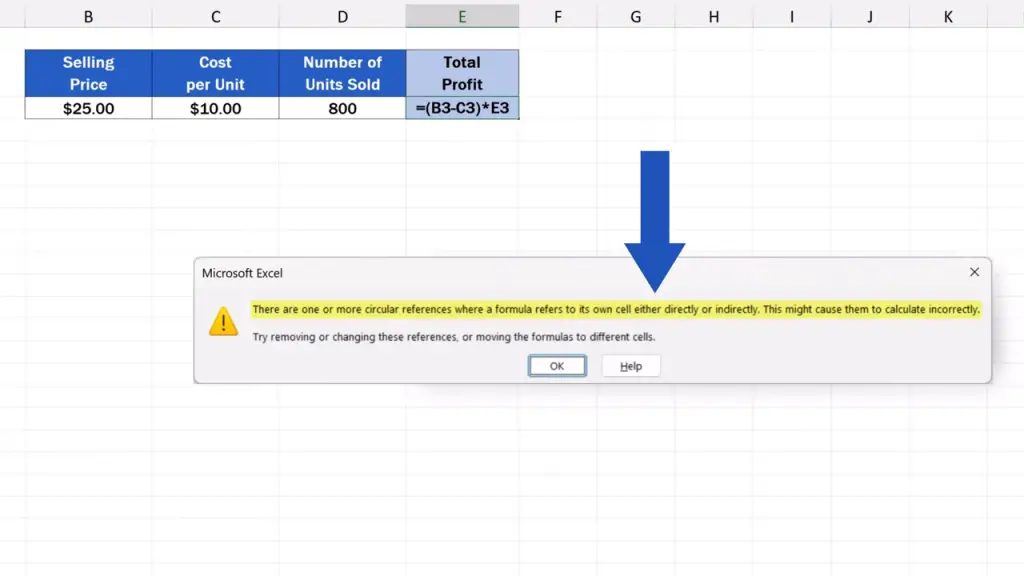Image resolution: width=1024 pixels, height=576 pixels.
Task: Click the cell containing $10.00
Action: [215, 108]
